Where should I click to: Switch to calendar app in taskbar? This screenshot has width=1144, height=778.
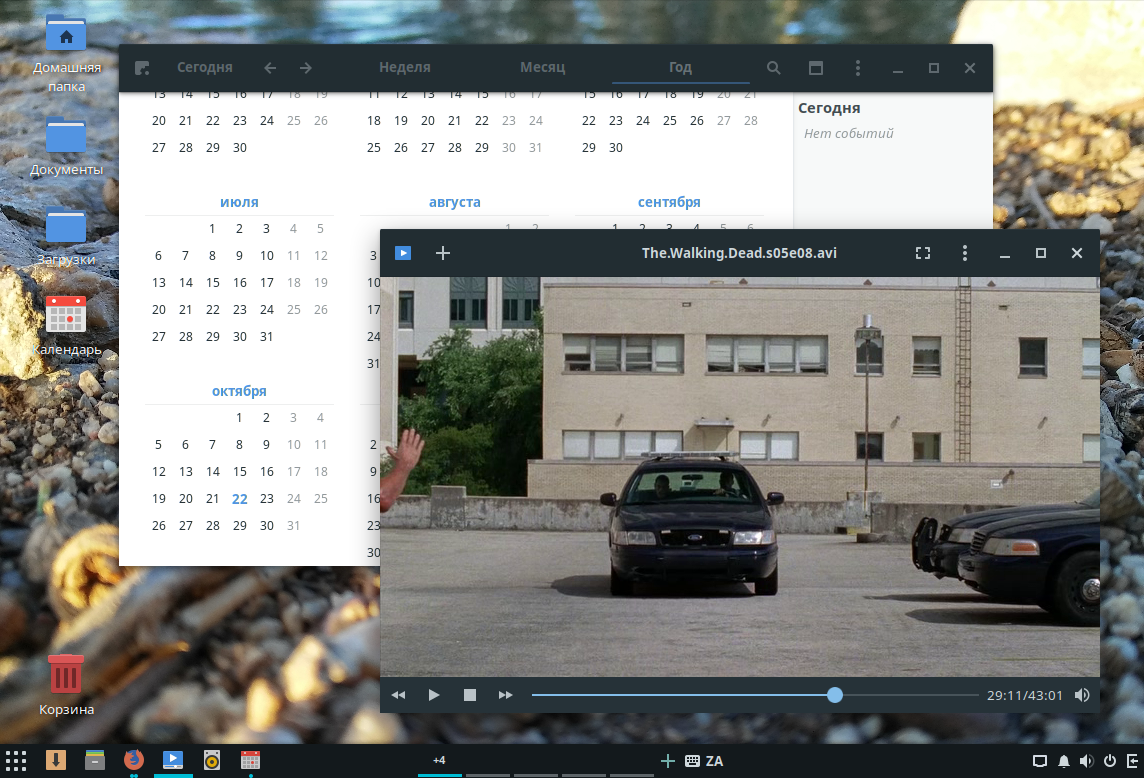(250, 760)
